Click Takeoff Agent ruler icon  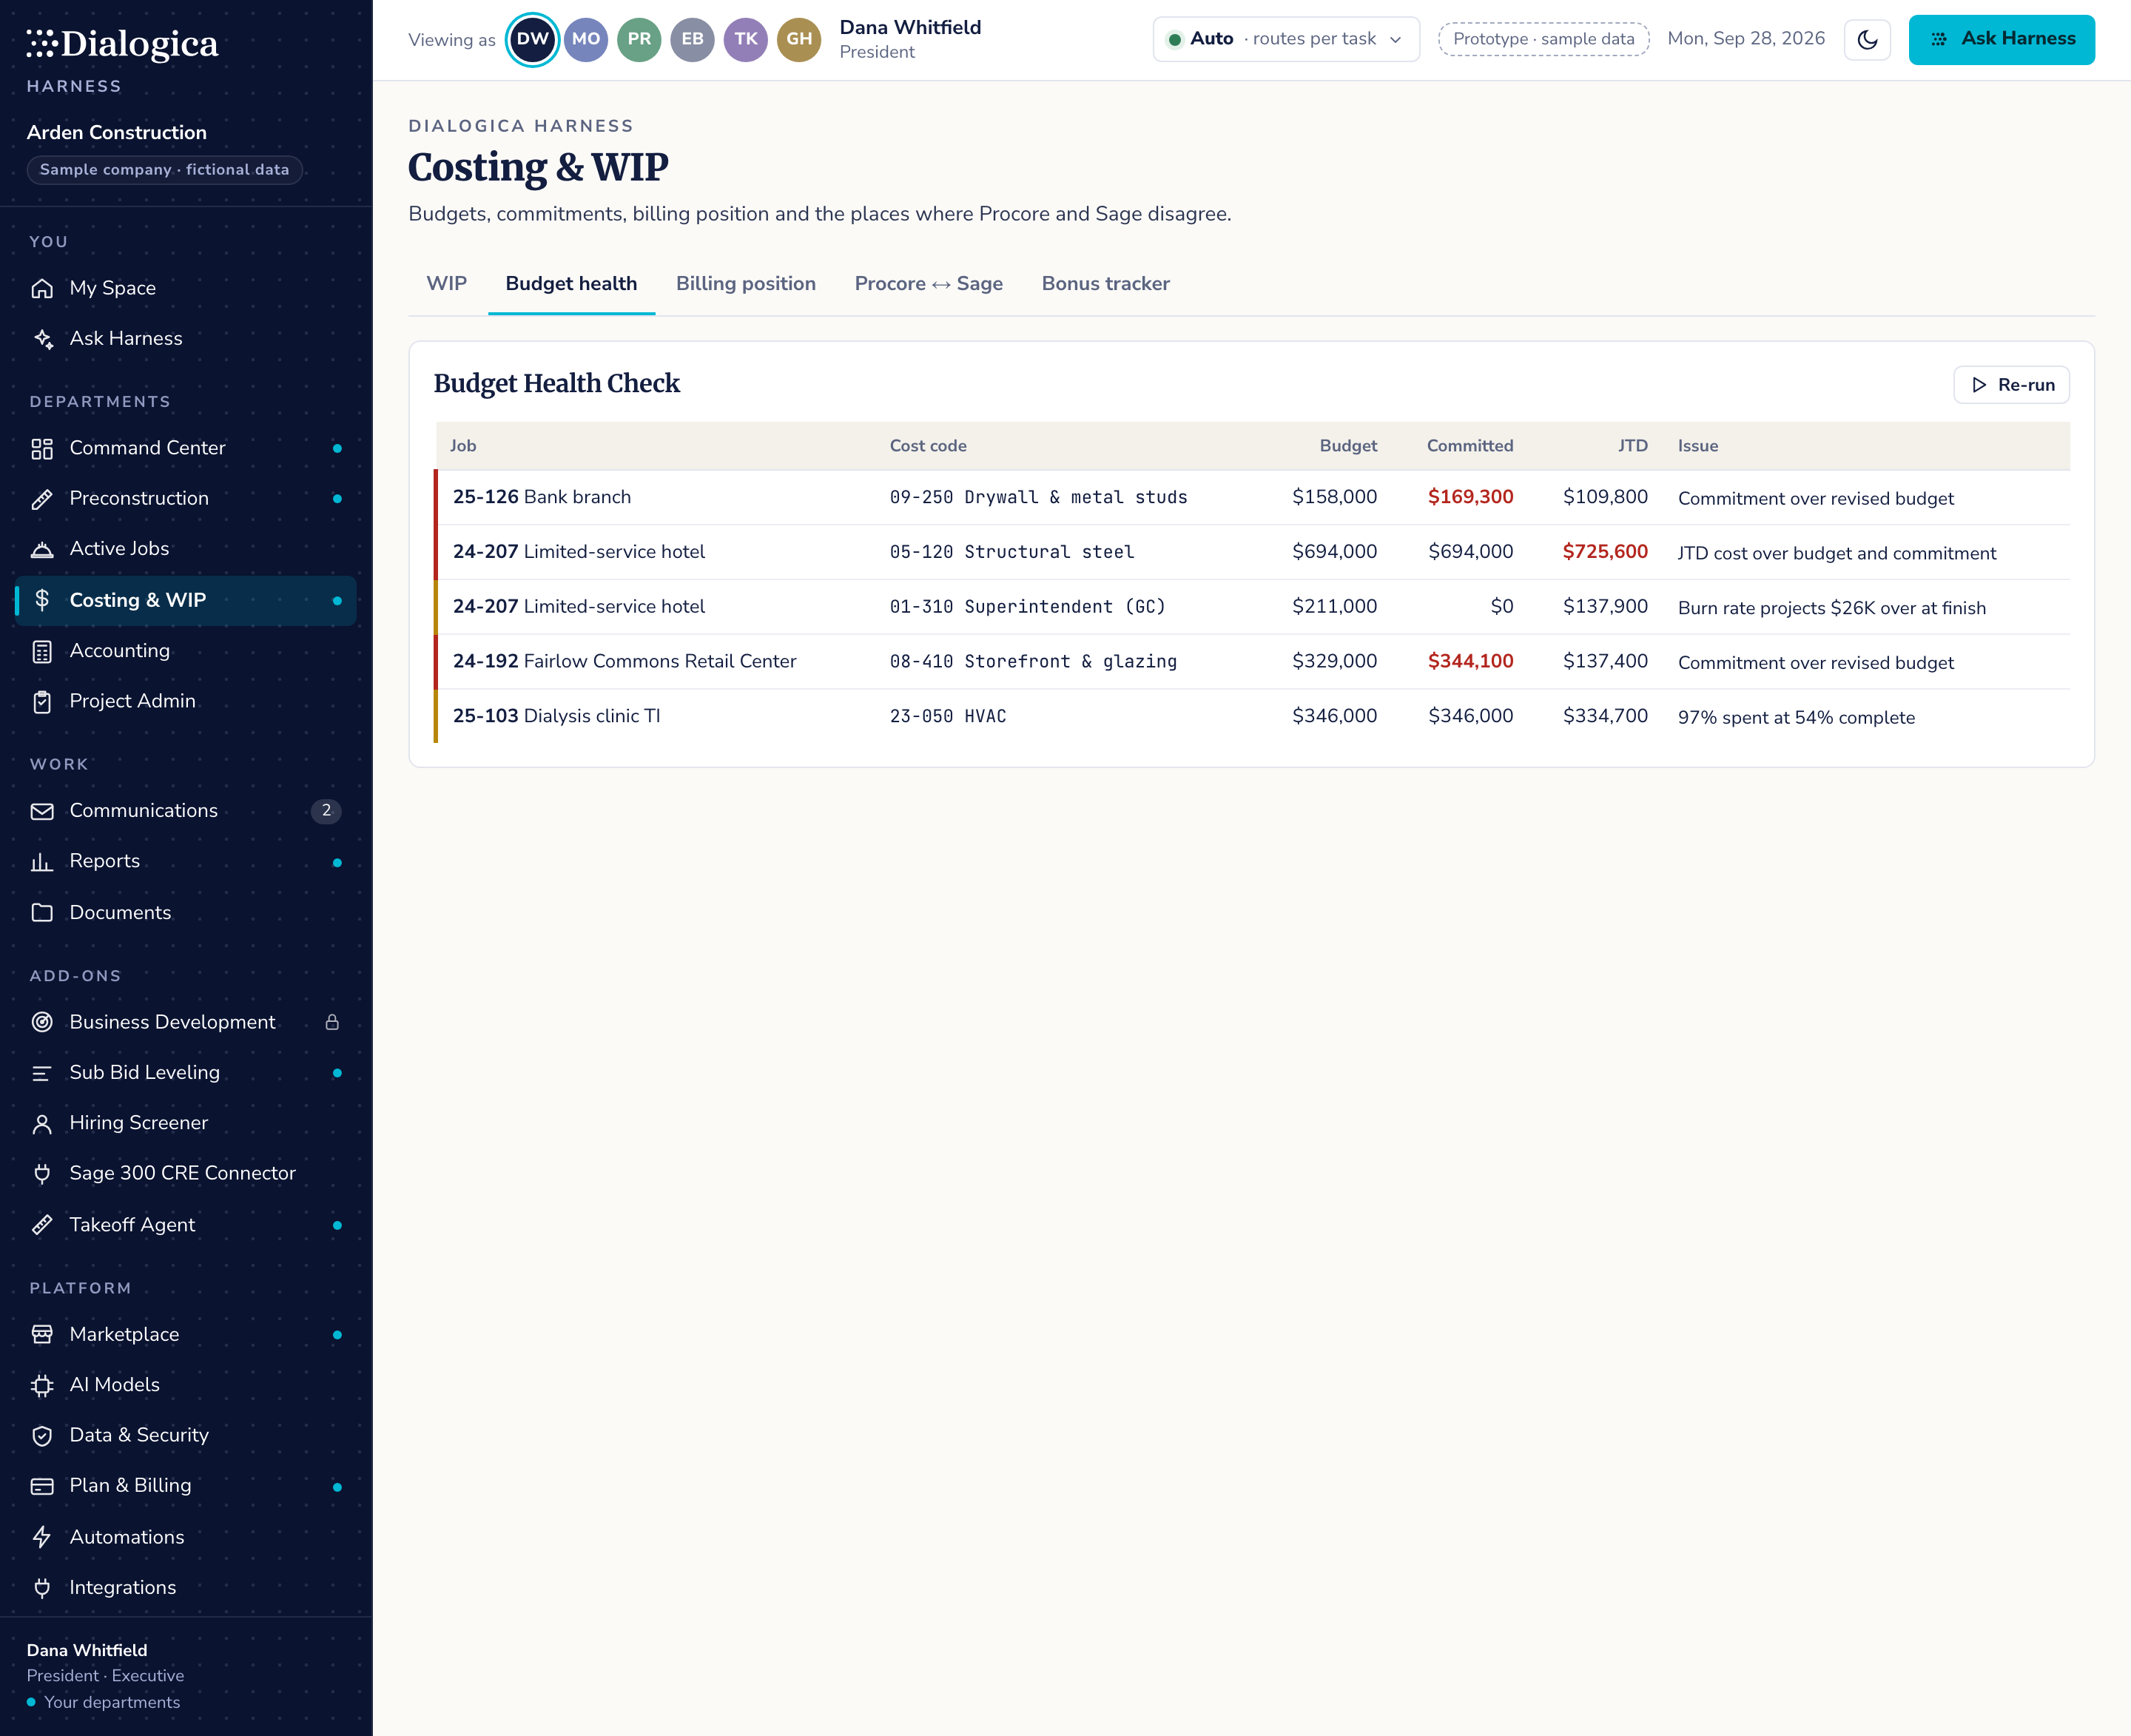(x=42, y=1224)
